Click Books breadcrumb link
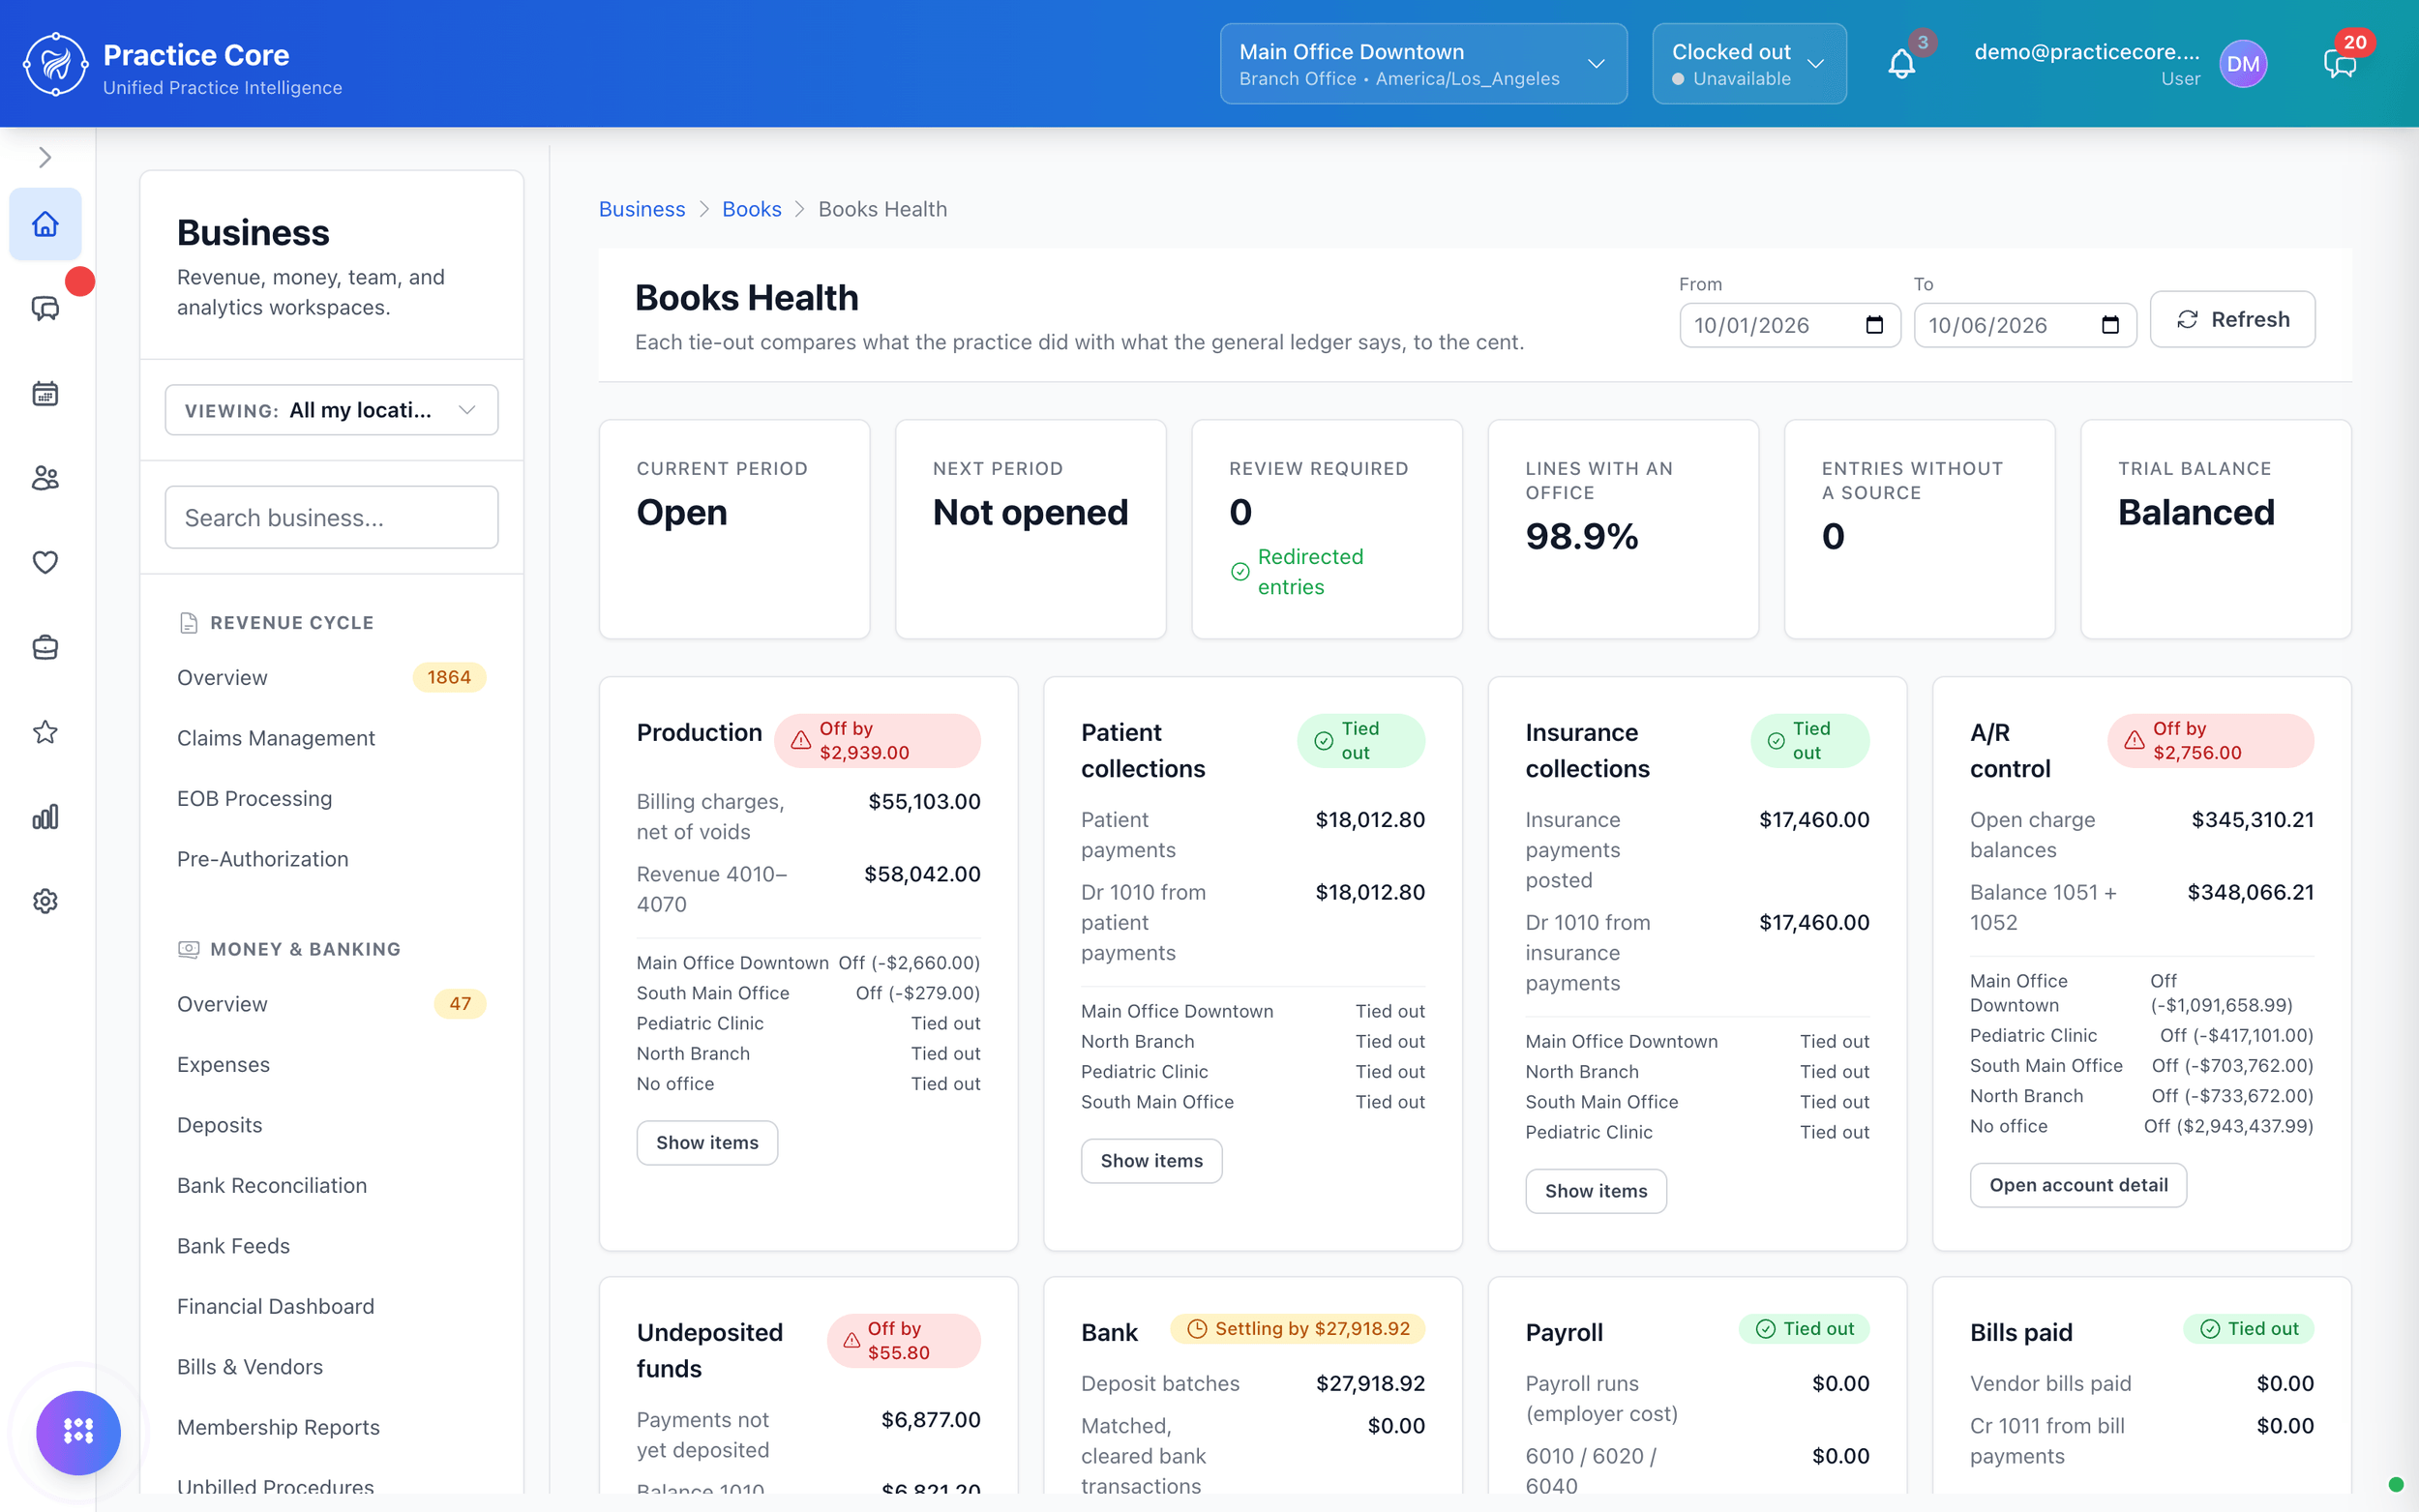Screen dimensions: 2419x1512 (x=751, y=209)
